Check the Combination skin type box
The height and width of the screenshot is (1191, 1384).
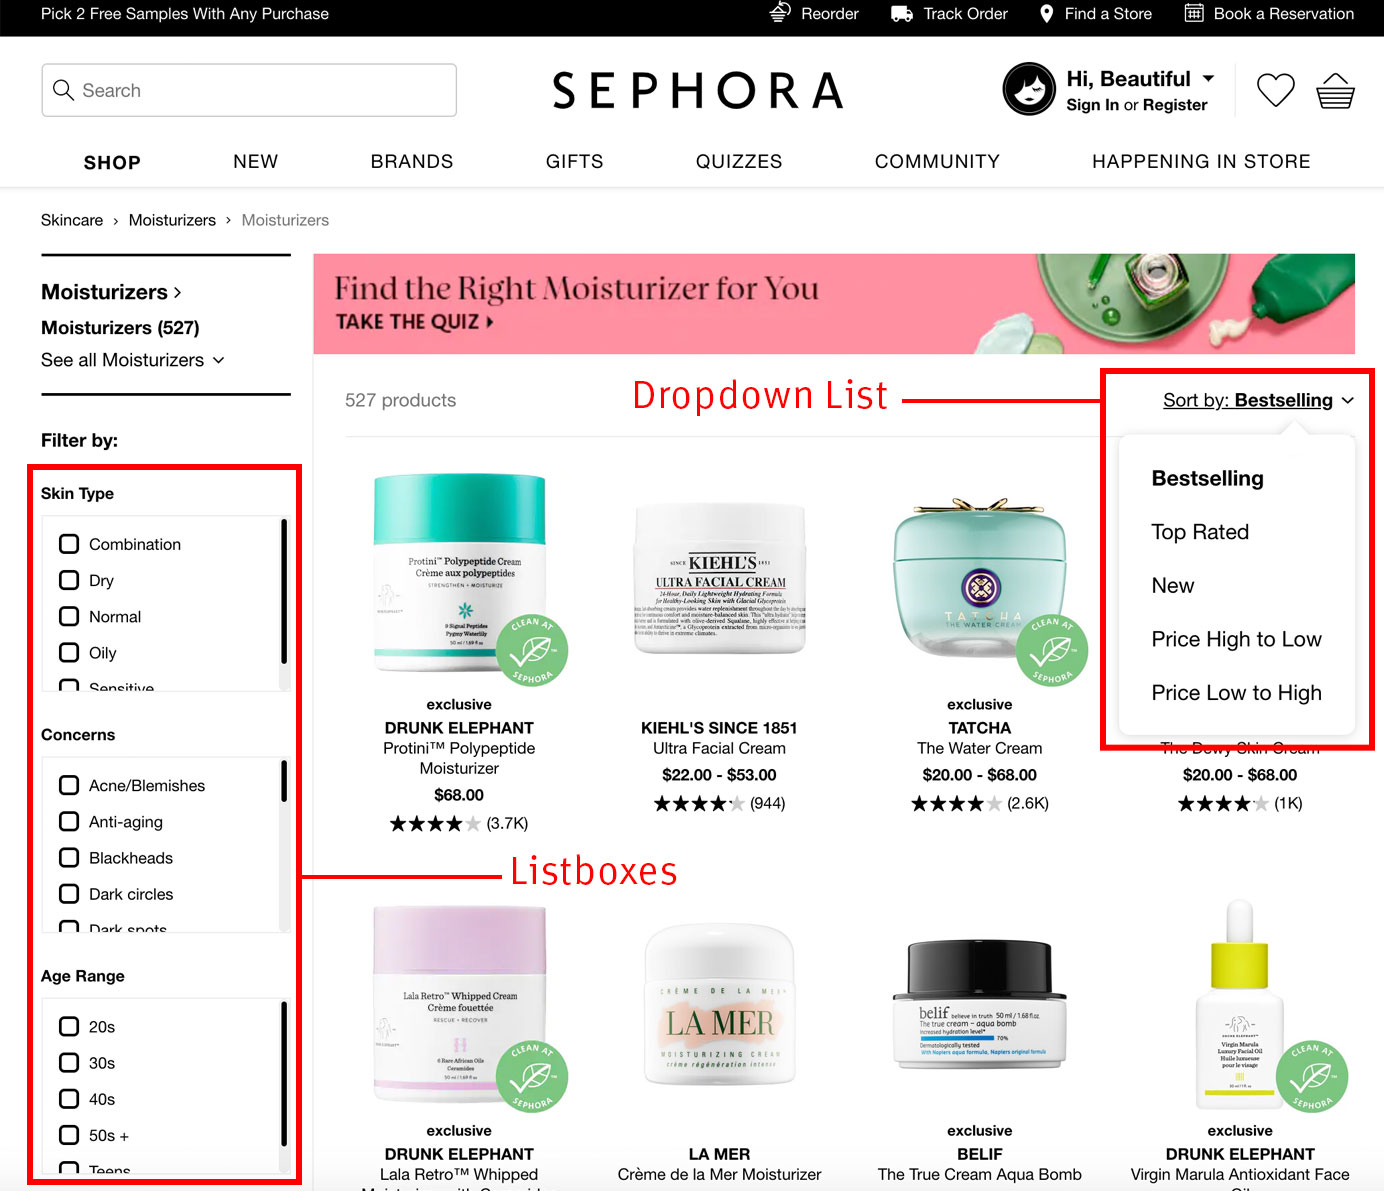69,544
